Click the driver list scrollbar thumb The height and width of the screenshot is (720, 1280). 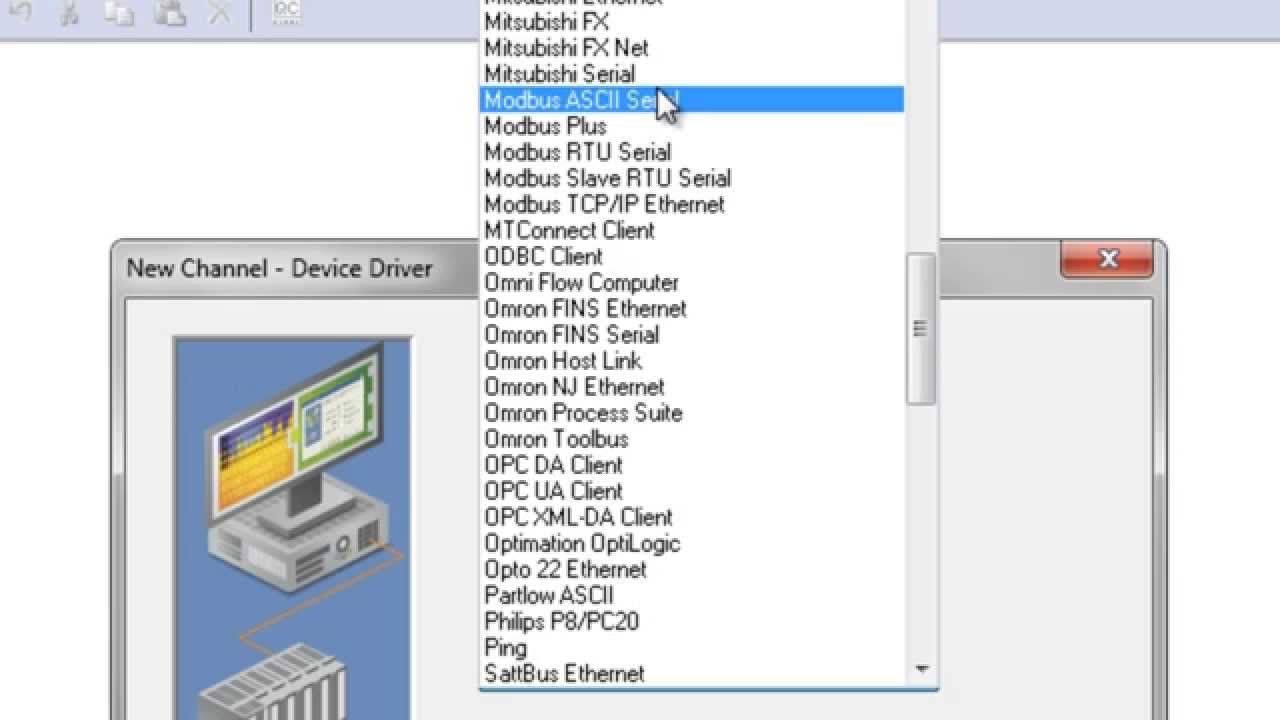tap(921, 328)
